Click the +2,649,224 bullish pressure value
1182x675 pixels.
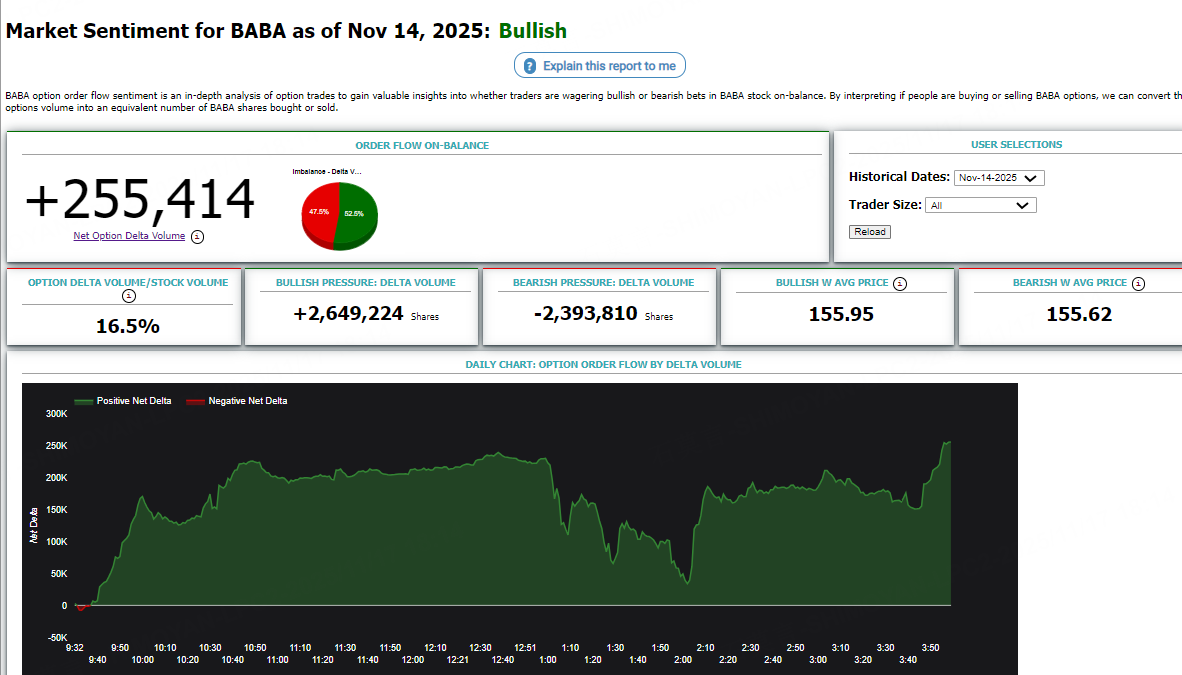coord(348,314)
